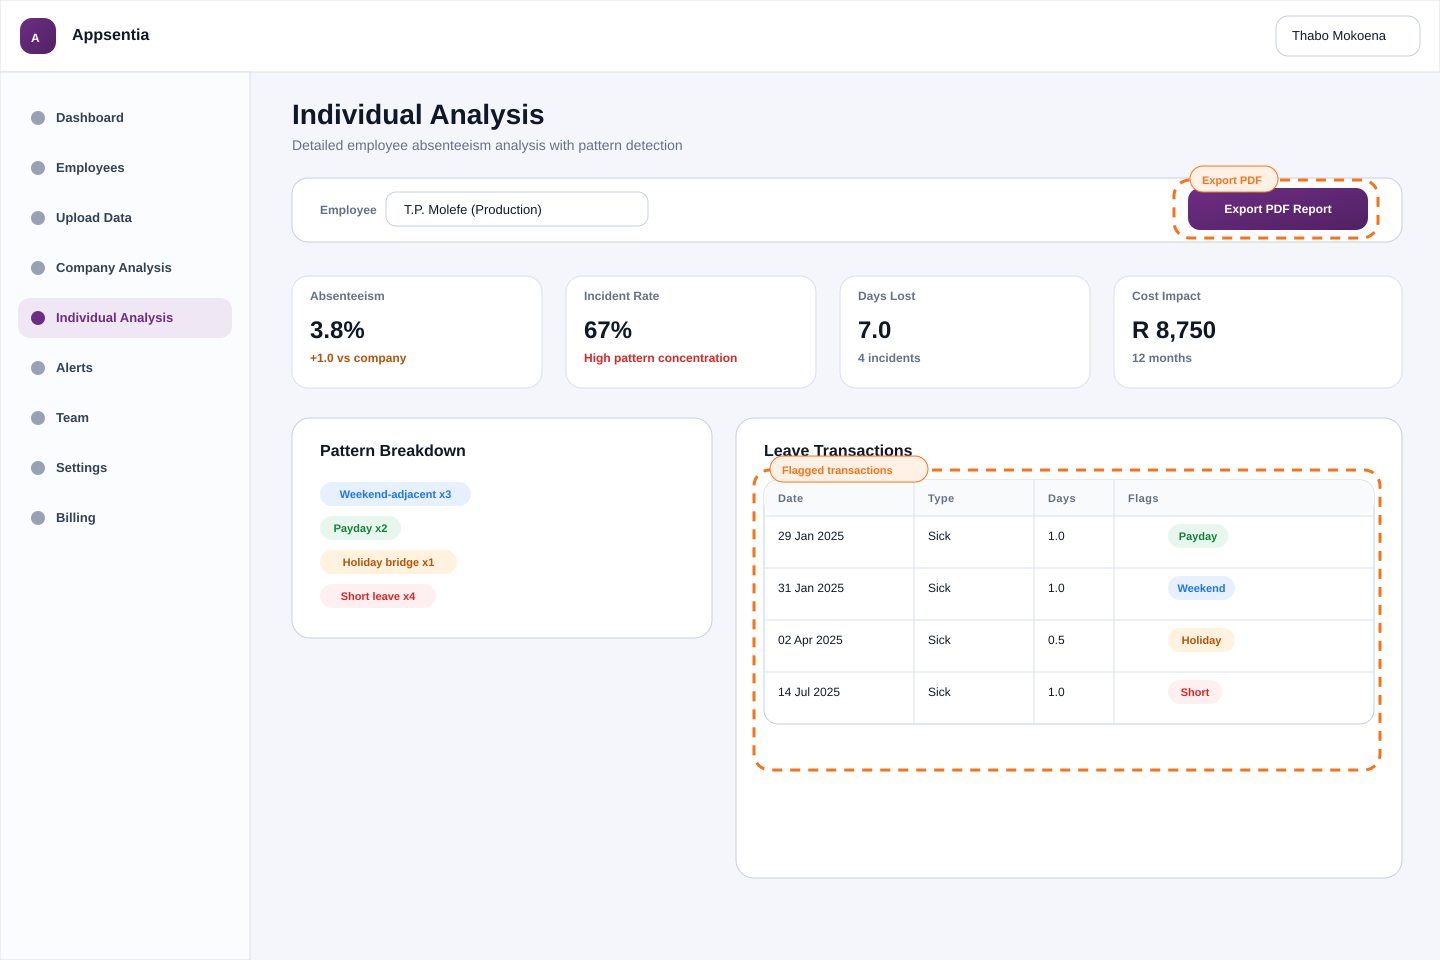Screen dimensions: 1440x960
Task: Click High pattern concentration text
Action: tap(660, 358)
